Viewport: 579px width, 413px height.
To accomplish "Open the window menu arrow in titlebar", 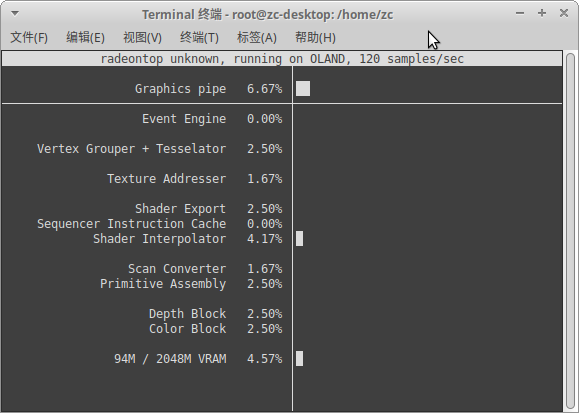I will [x=15, y=14].
